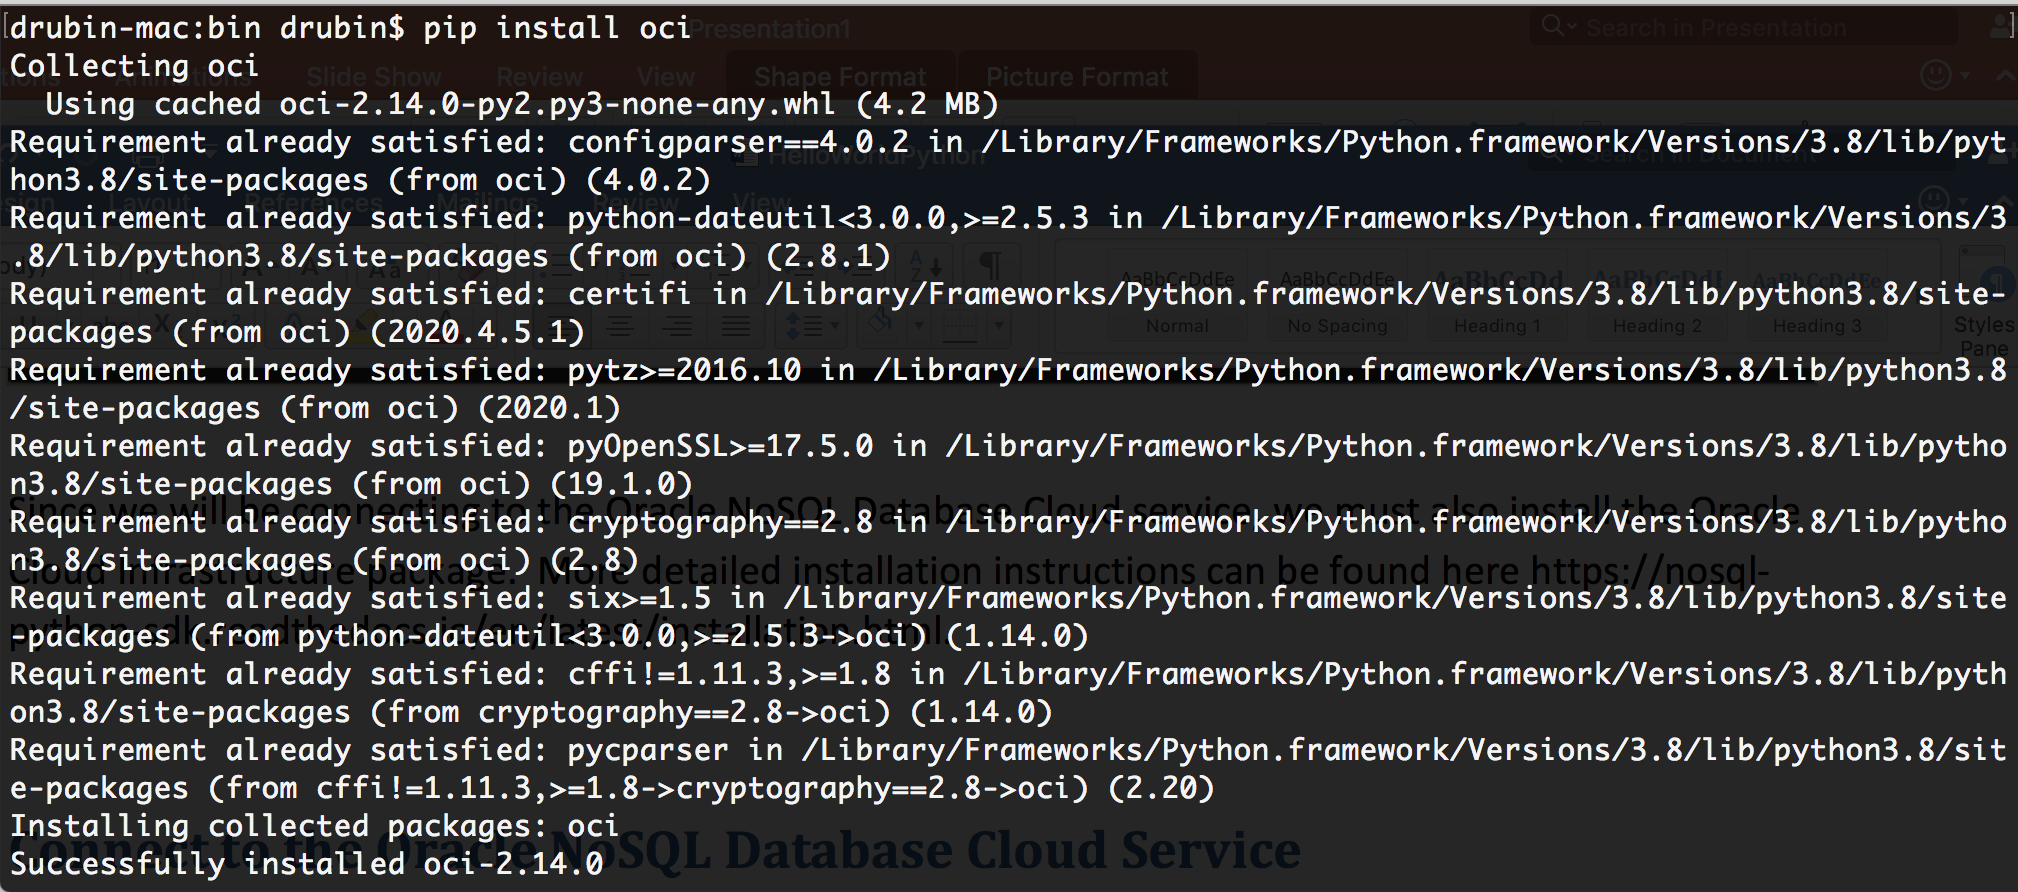Viewport: 2018px width, 892px height.
Task: Open the Picture Format tab
Action: (1076, 77)
